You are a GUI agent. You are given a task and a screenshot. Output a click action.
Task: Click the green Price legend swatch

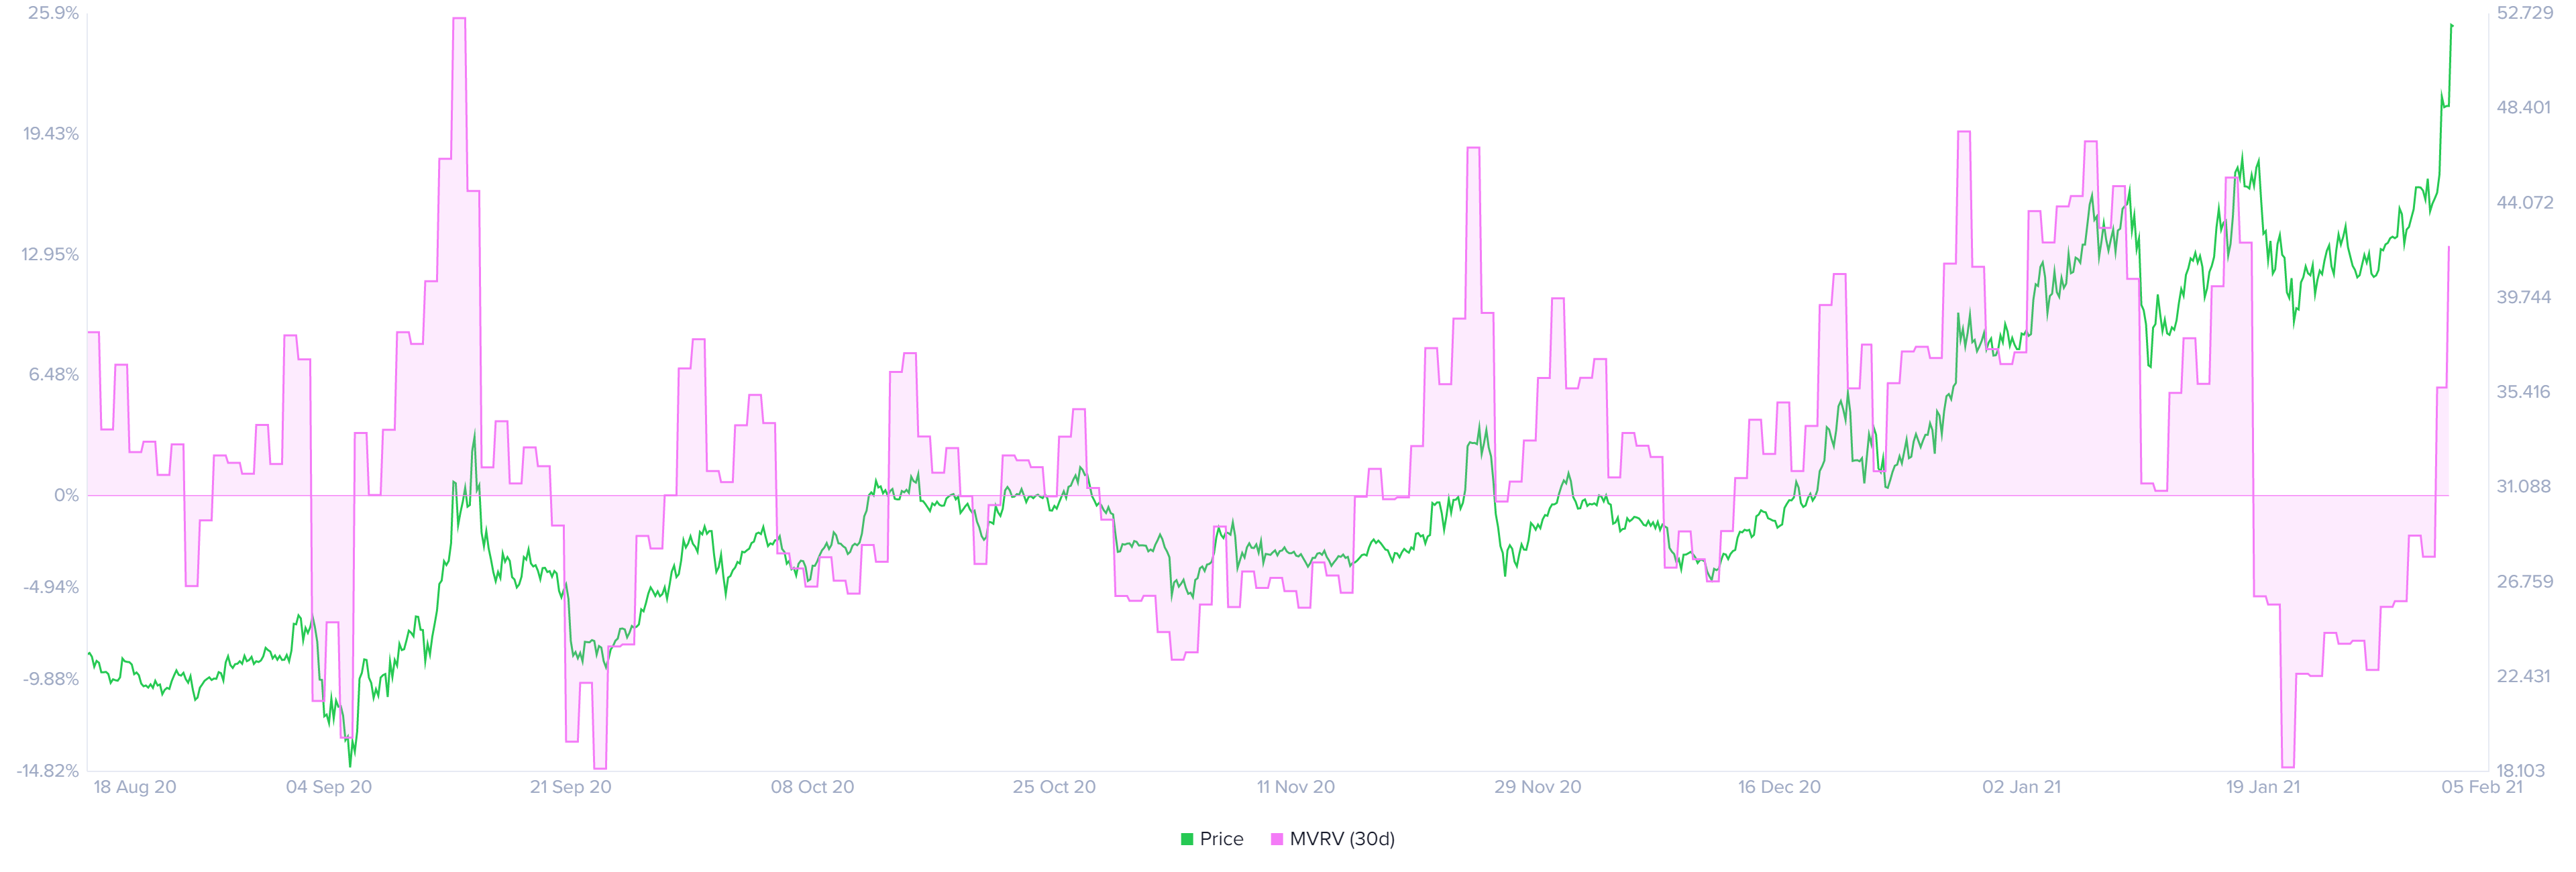coord(1187,839)
